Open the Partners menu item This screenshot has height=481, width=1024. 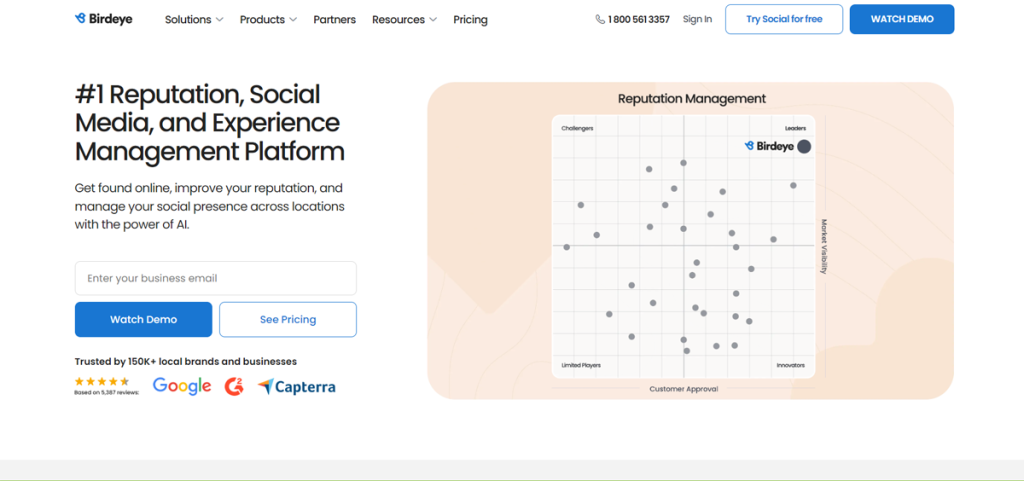tap(334, 19)
